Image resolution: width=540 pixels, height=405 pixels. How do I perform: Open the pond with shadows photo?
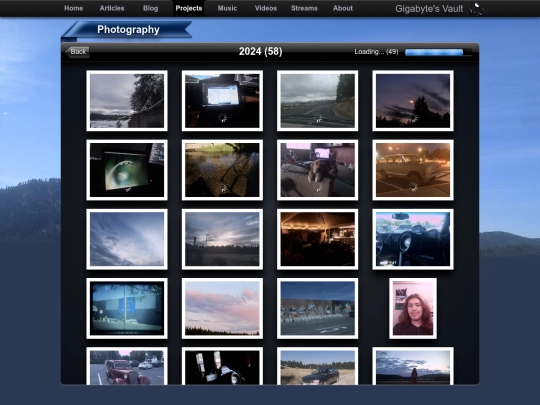(222, 170)
